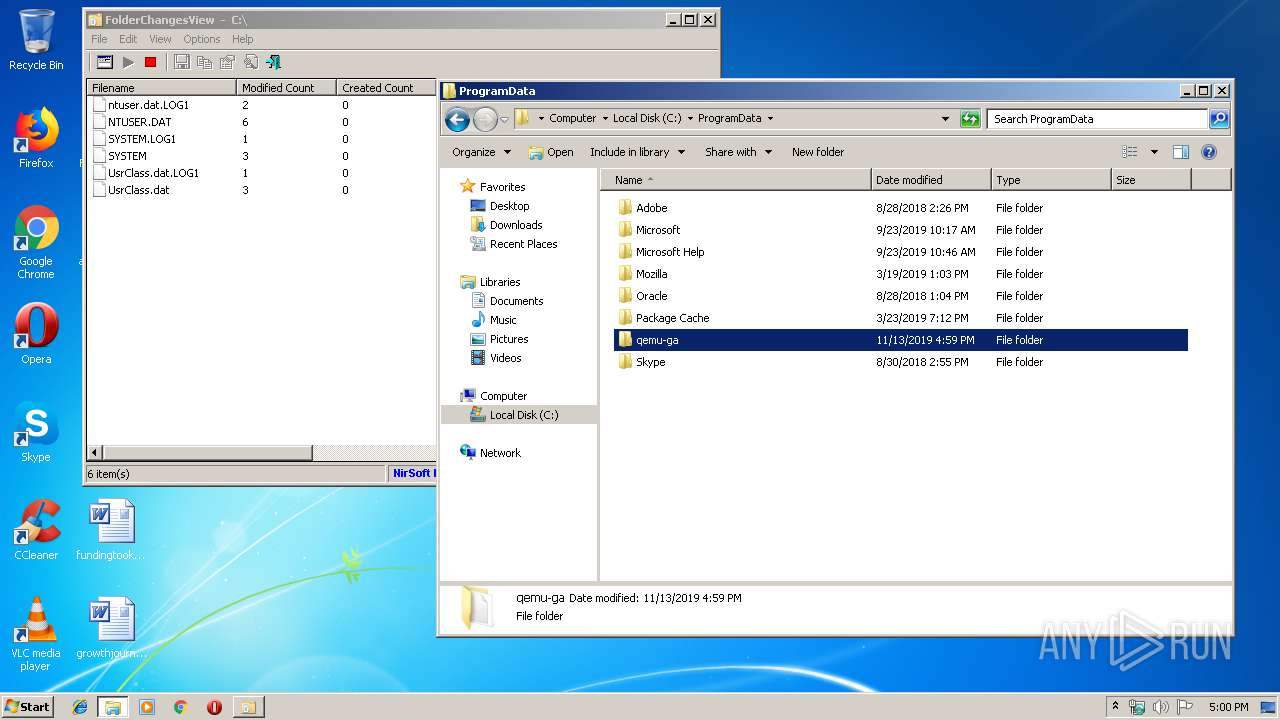Select the Microsoft Help folder row
This screenshot has width=1280, height=720.
pos(900,252)
